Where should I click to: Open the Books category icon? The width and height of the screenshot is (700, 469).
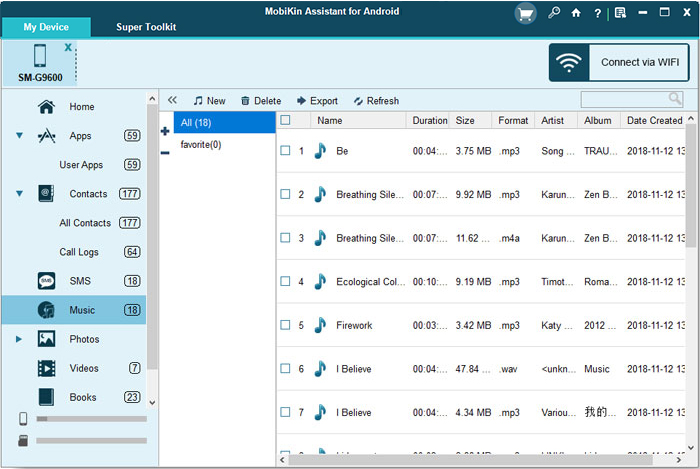(x=46, y=397)
